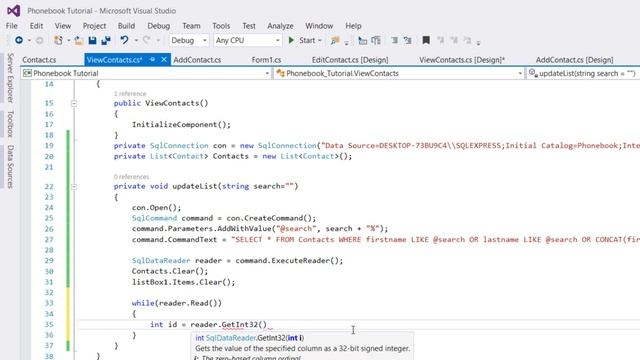This screenshot has width=640, height=360.
Task: Switch to the Form1.cs tab
Action: [x=266, y=60]
